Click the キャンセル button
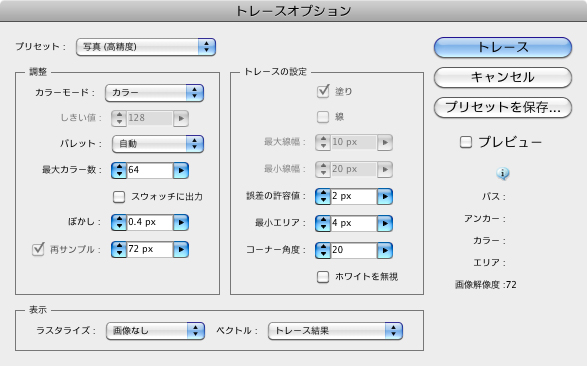 (x=503, y=77)
